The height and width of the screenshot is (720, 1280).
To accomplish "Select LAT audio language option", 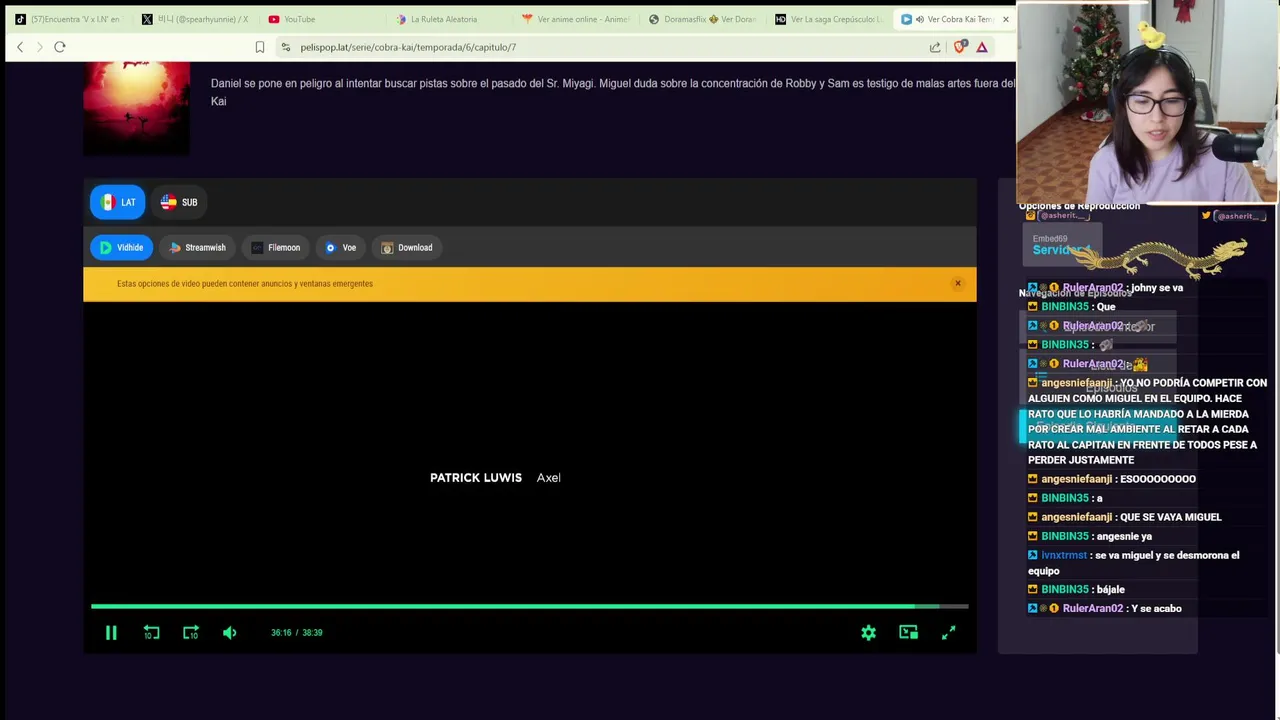I will point(117,202).
